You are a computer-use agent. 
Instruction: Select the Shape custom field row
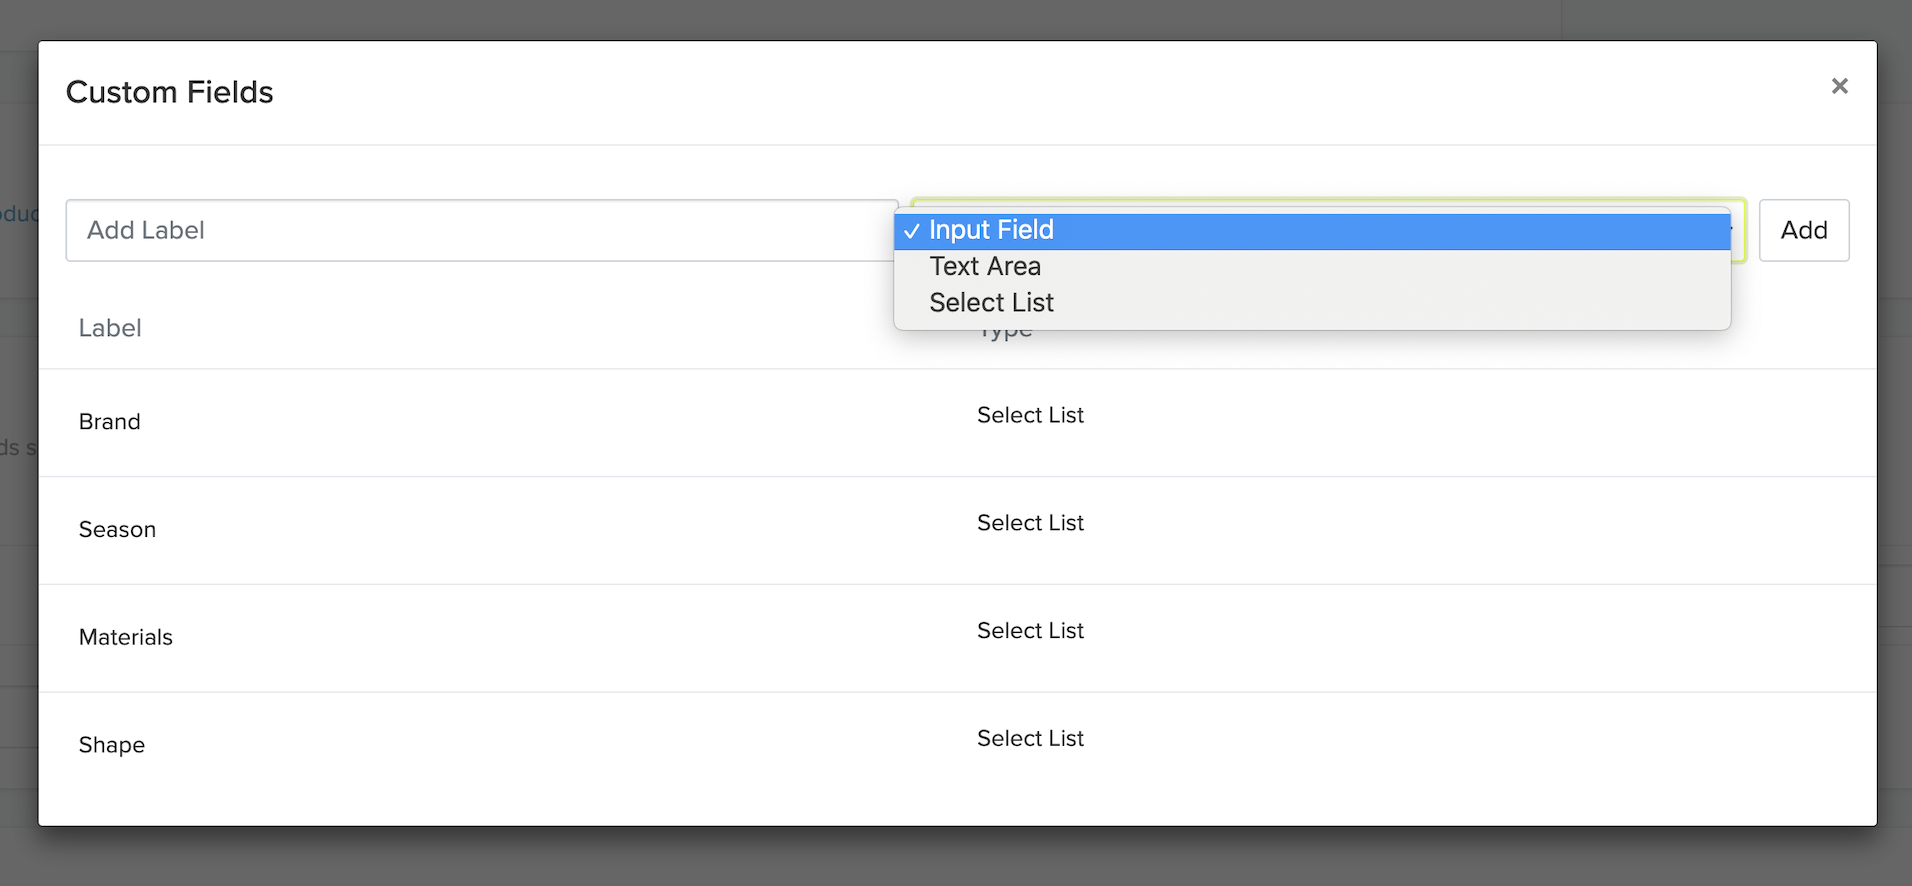click(x=112, y=746)
